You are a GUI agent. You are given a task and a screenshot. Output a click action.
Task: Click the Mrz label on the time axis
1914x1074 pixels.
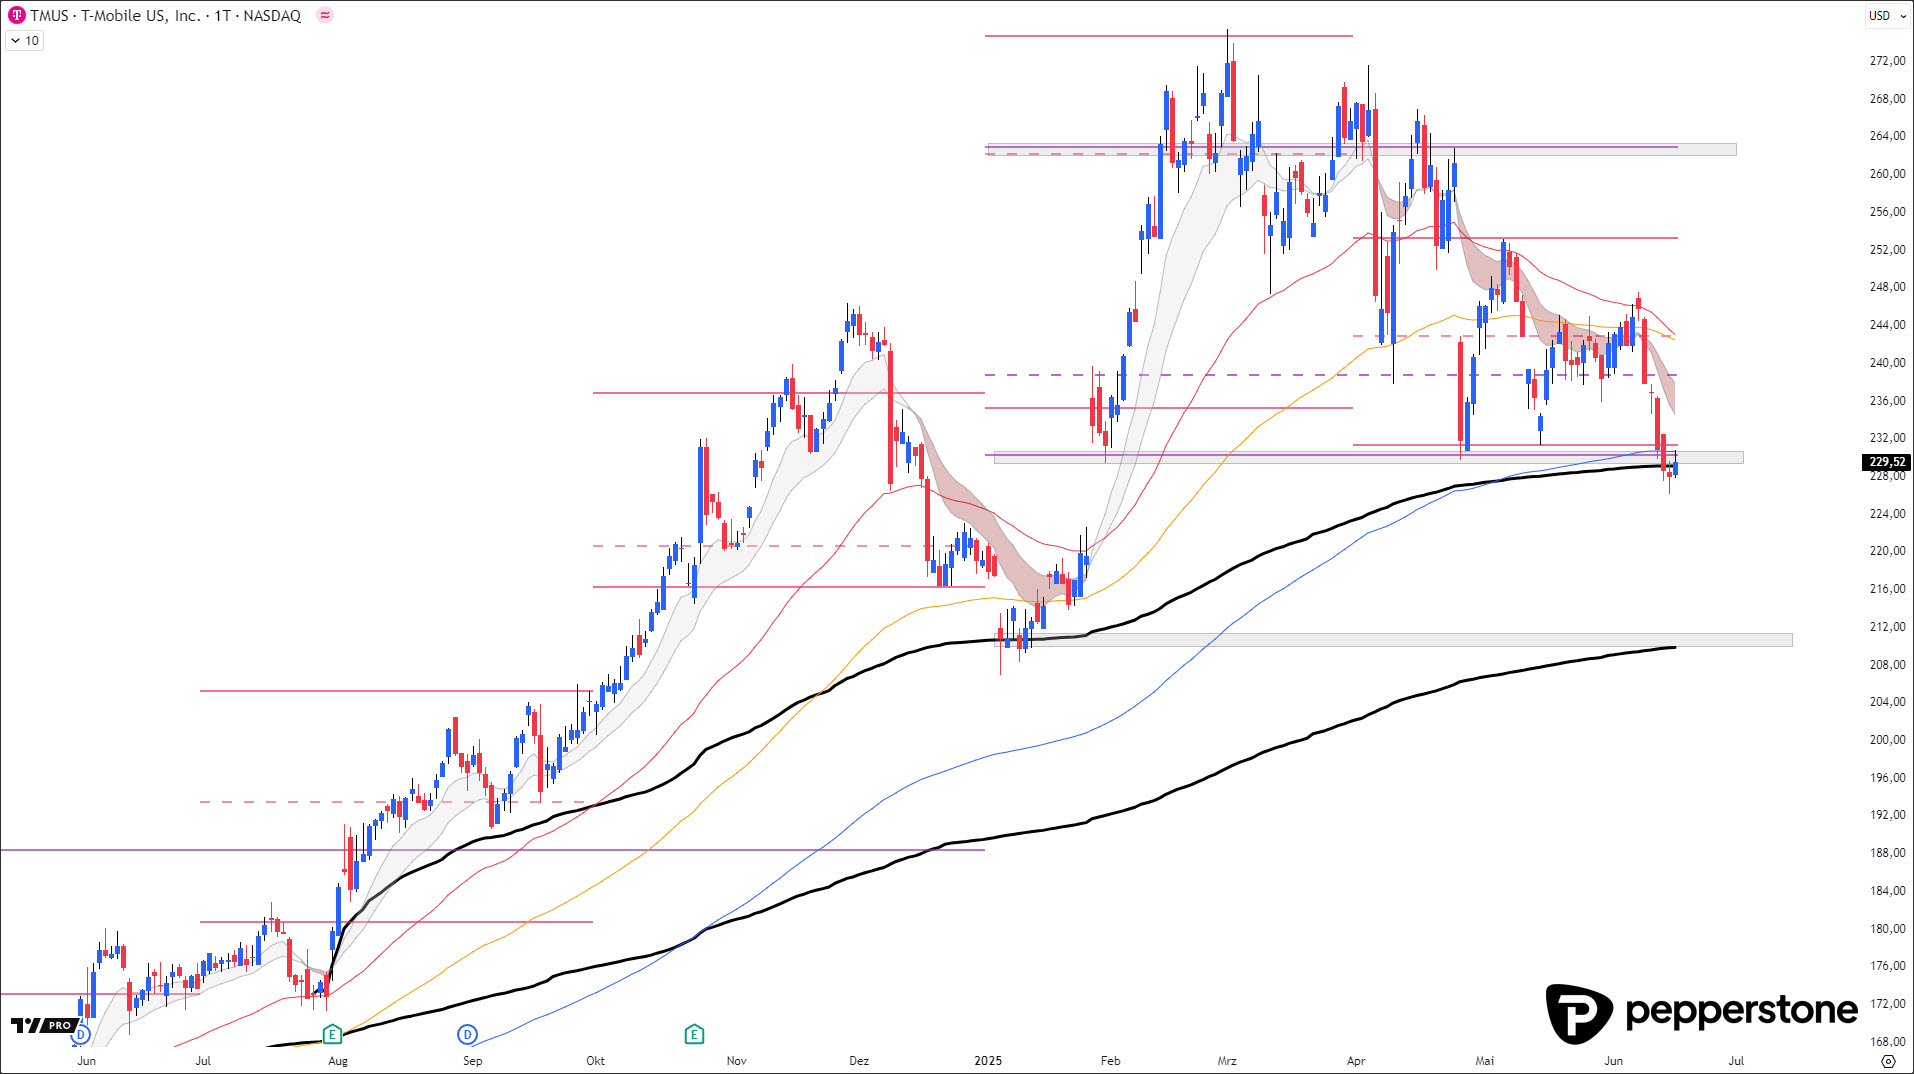(x=1227, y=1061)
